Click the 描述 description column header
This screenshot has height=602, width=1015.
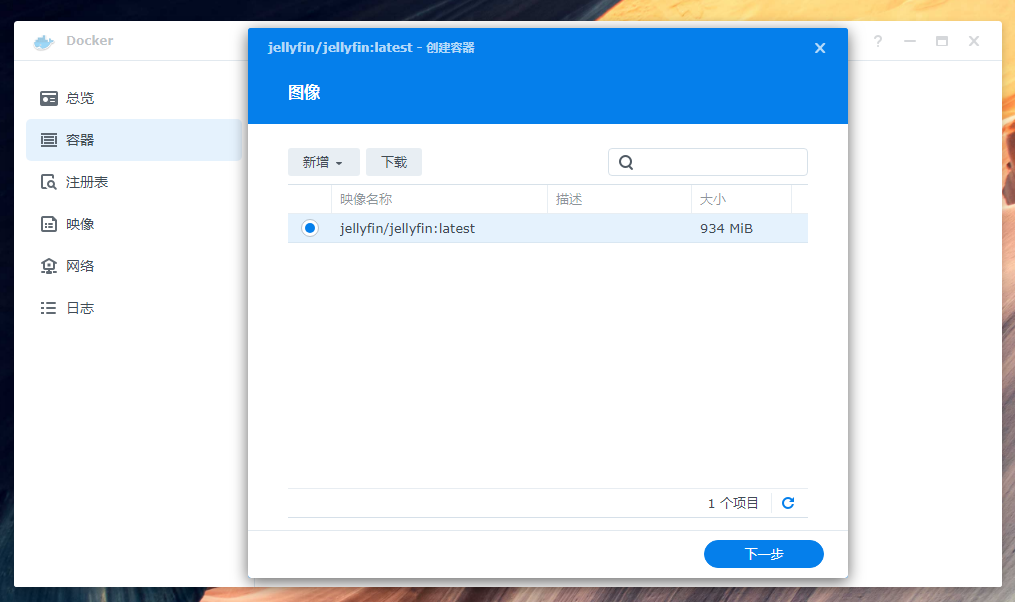click(618, 199)
